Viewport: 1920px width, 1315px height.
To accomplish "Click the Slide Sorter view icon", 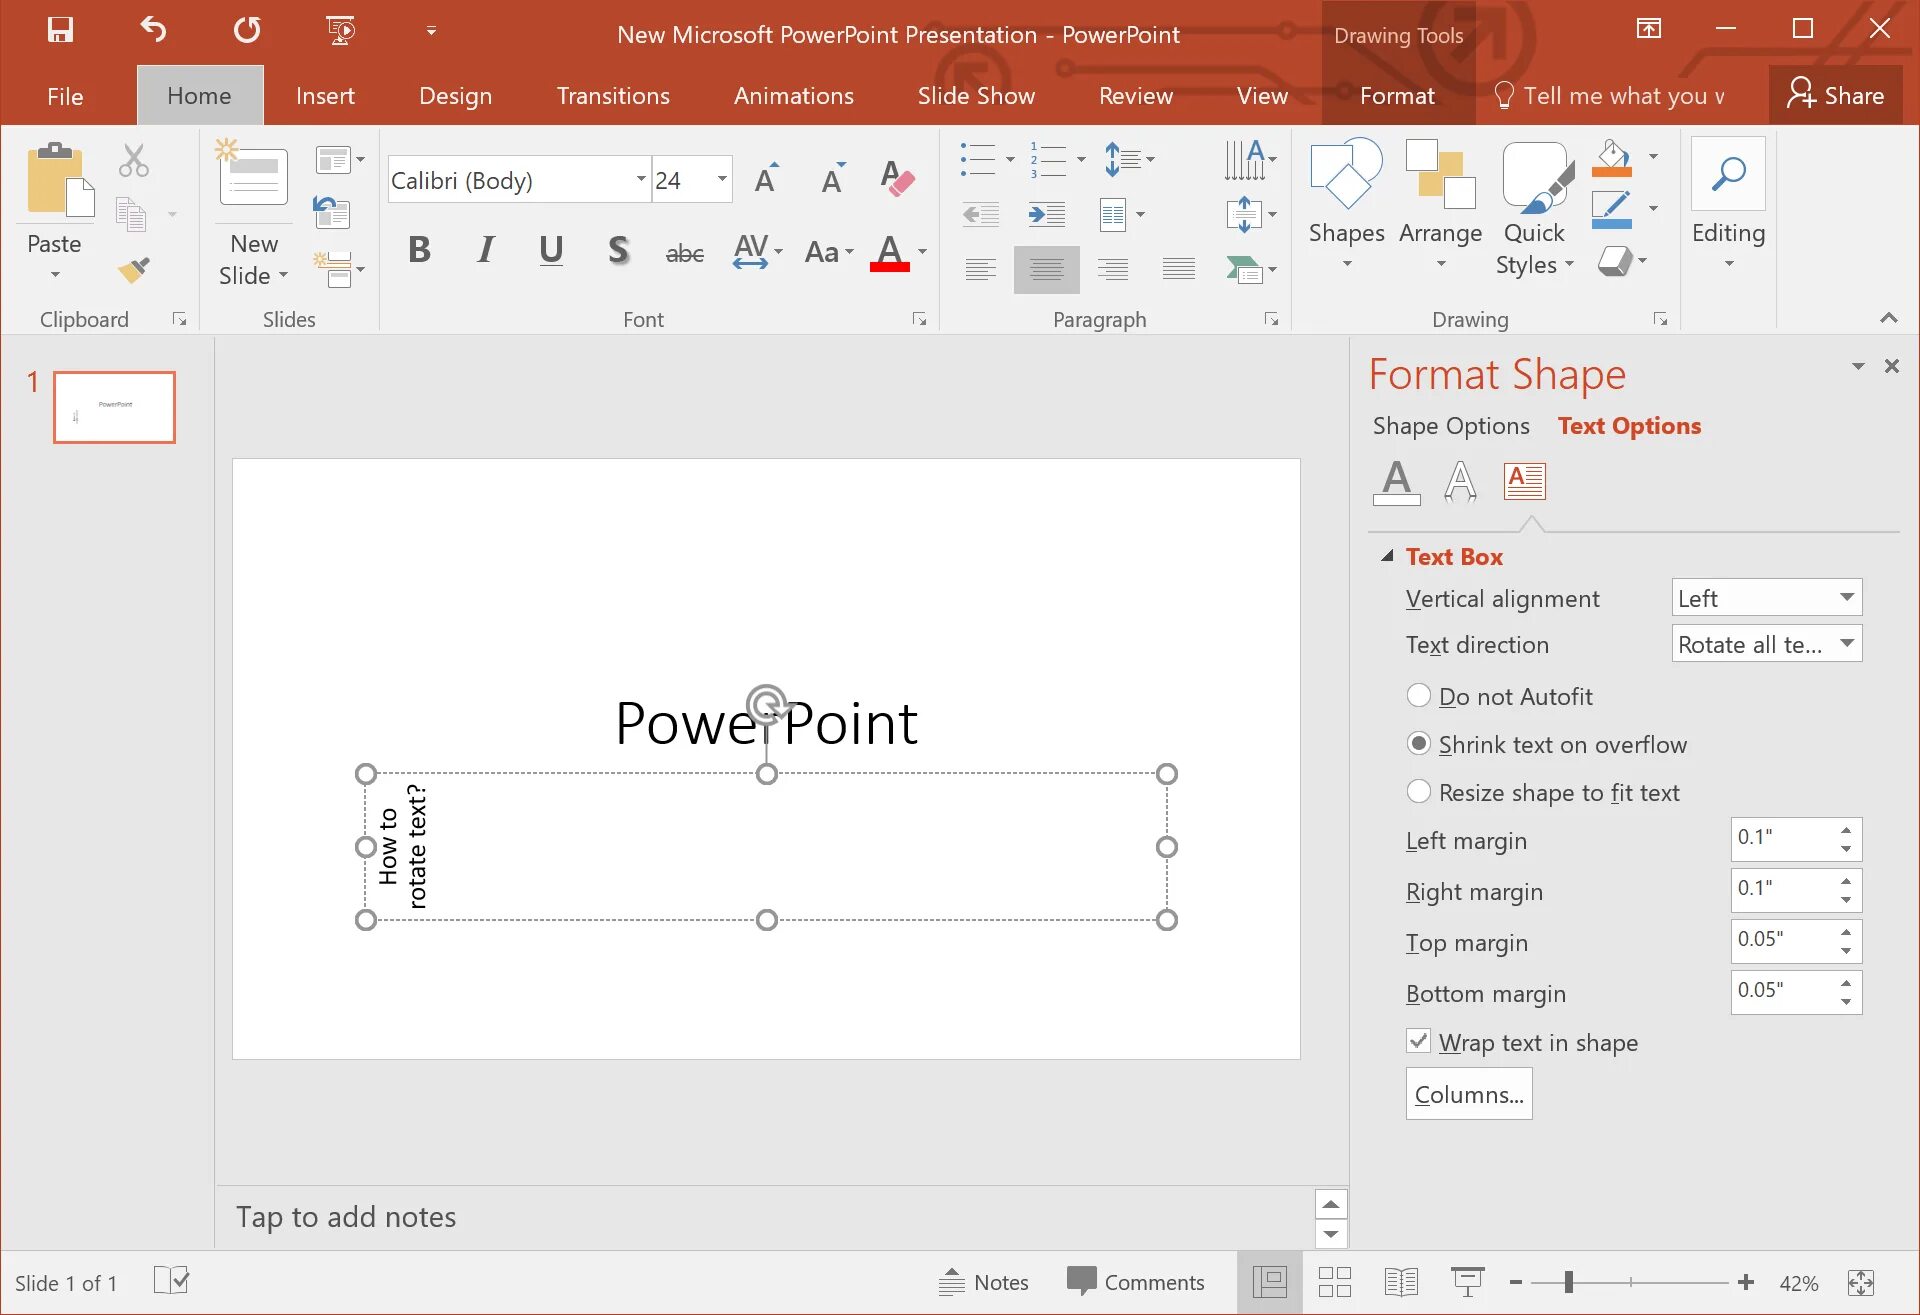I will click(1334, 1282).
